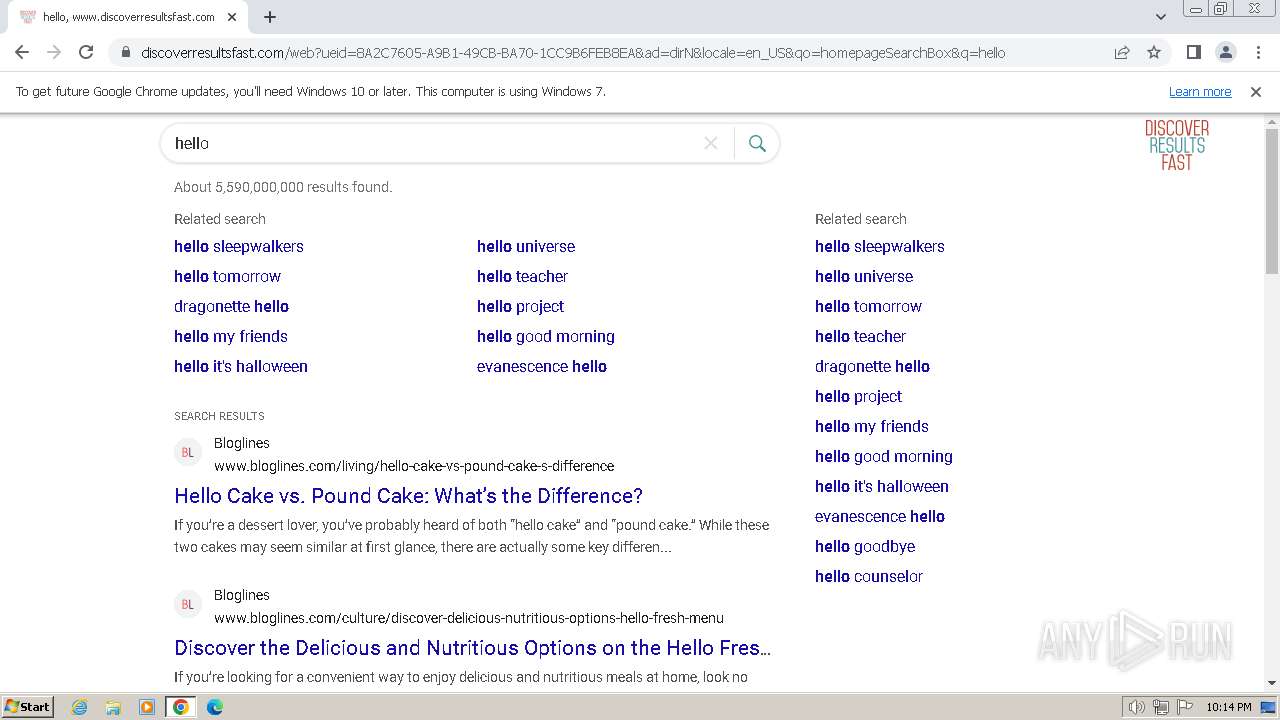The width and height of the screenshot is (1280, 720).
Task: Open hello universe in middle related searches
Action: [526, 246]
